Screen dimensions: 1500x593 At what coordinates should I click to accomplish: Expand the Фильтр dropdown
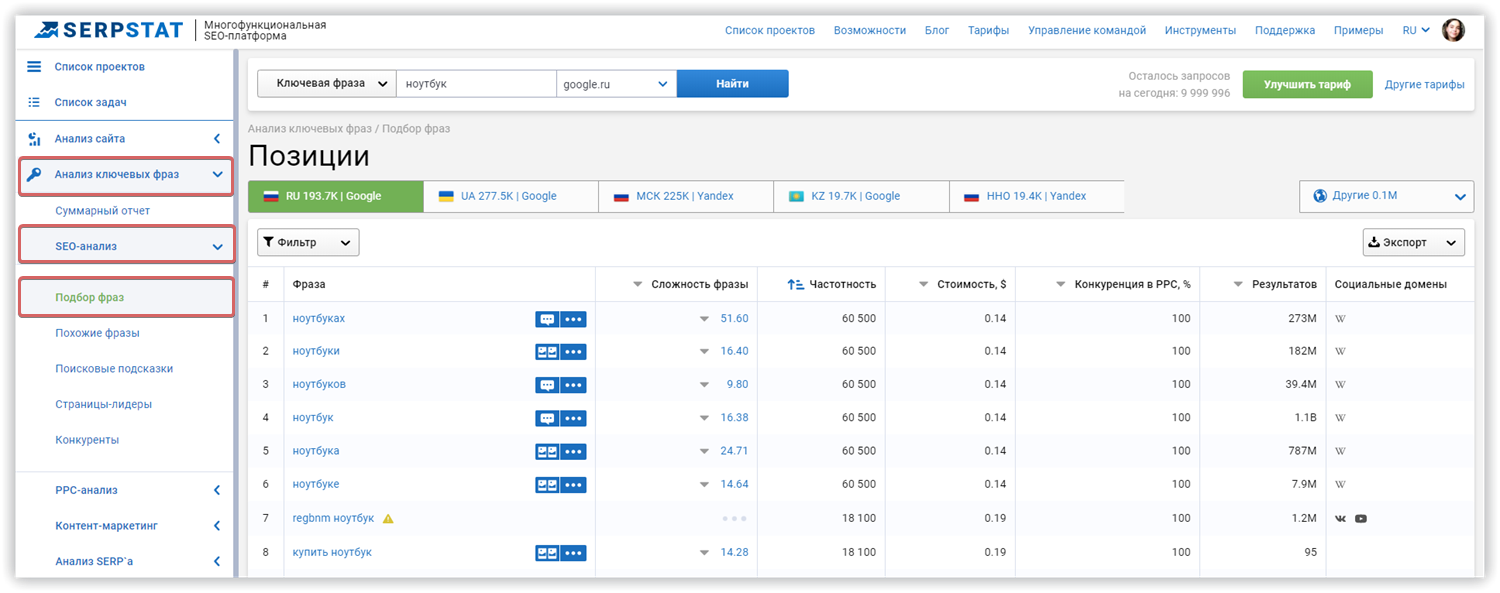308,242
